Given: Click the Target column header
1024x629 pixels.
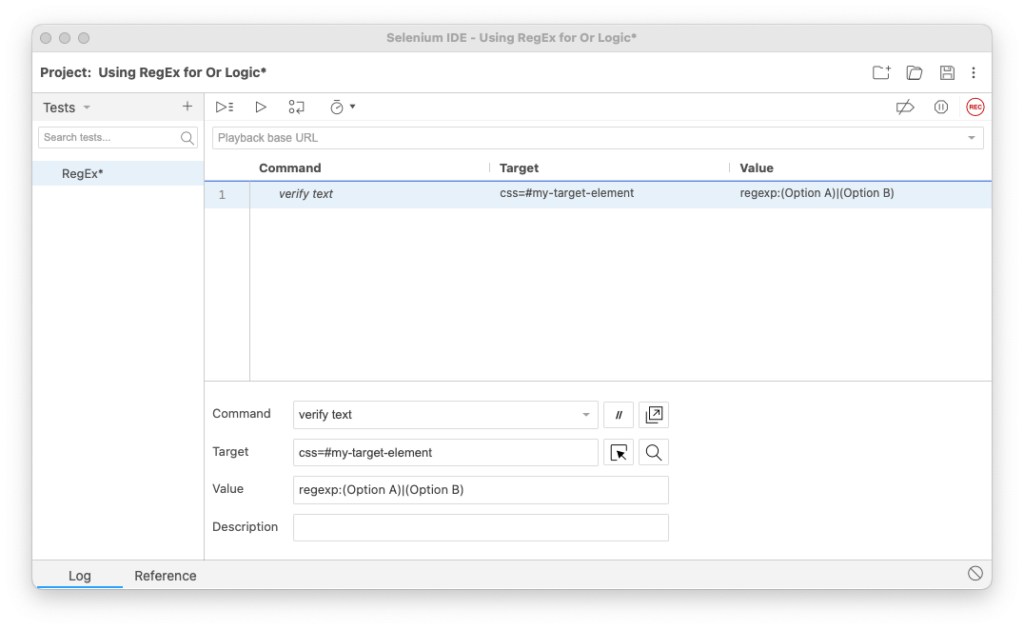Looking at the screenshot, I should (x=519, y=168).
